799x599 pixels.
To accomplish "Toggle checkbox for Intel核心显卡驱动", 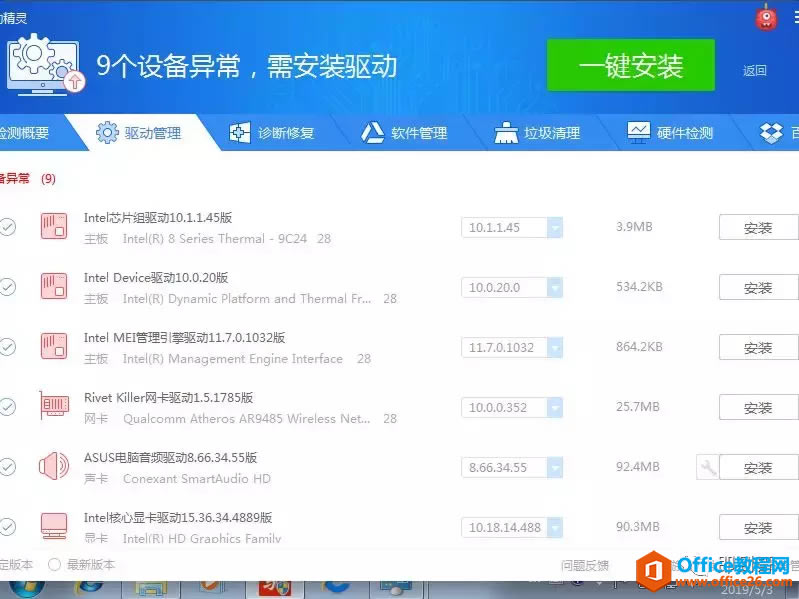I will click(x=8, y=527).
